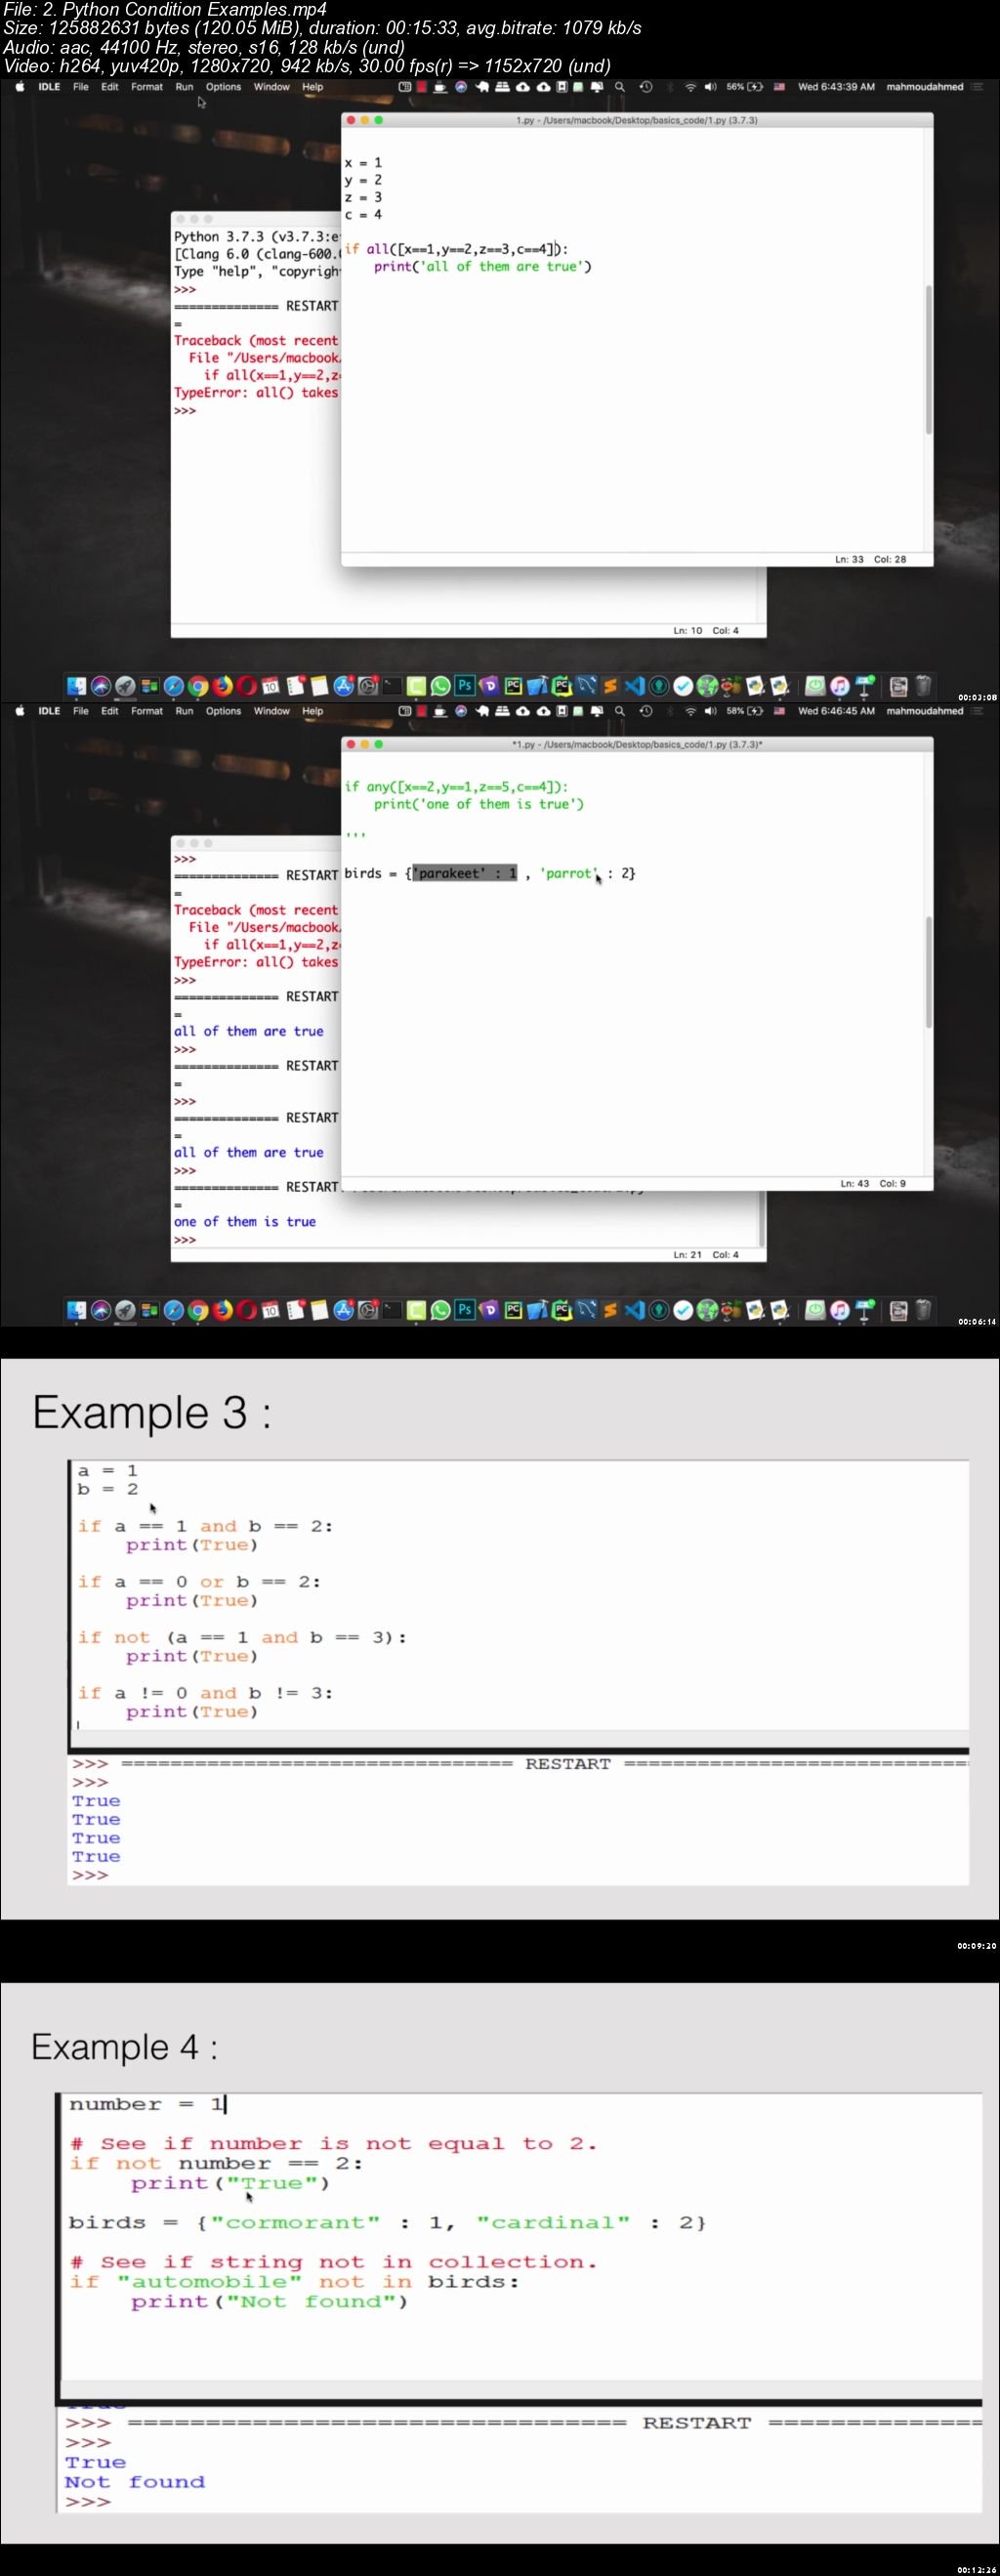This screenshot has width=1000, height=2576.
Task: Open WhatsApp in the 6:43 AM screen's dock
Action: click(440, 685)
